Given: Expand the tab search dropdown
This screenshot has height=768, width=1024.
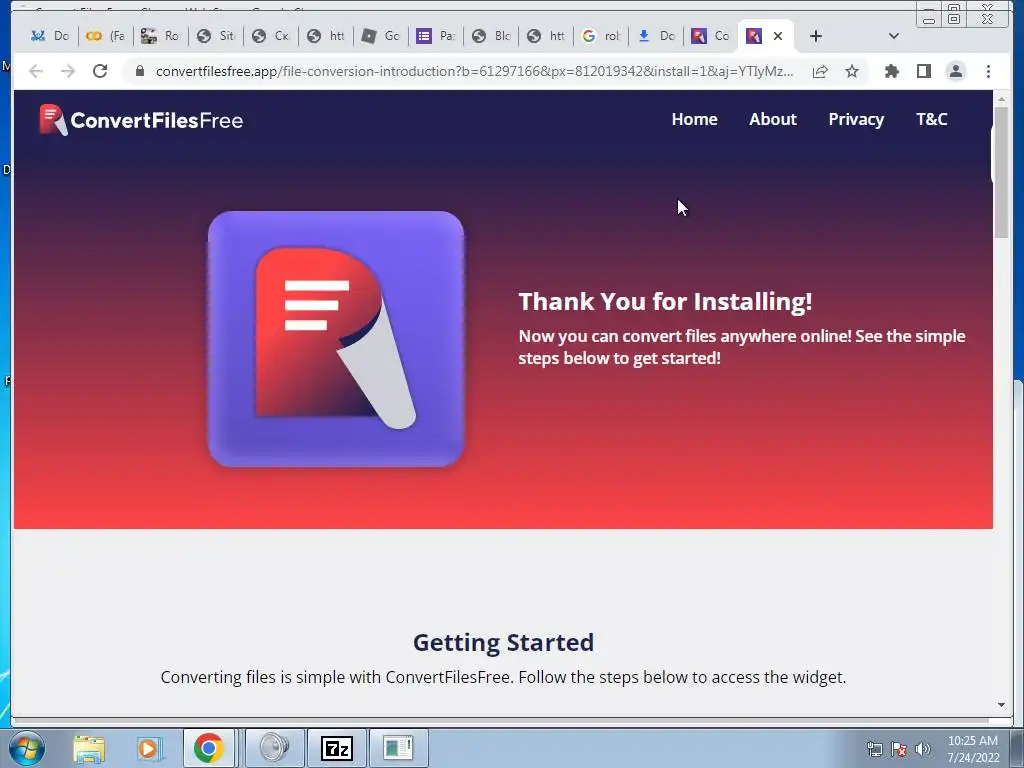Looking at the screenshot, I should (894, 36).
